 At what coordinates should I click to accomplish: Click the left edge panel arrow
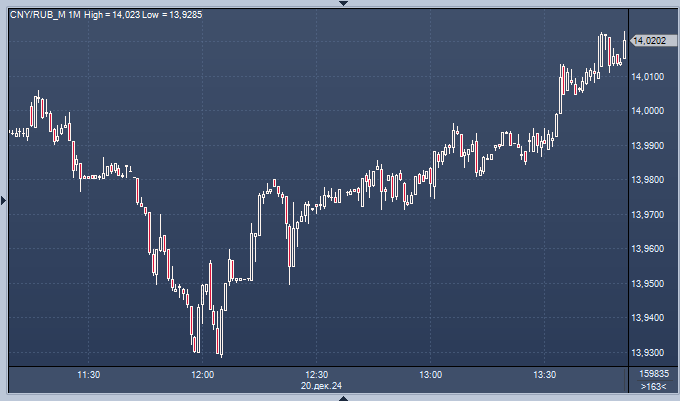point(3,201)
